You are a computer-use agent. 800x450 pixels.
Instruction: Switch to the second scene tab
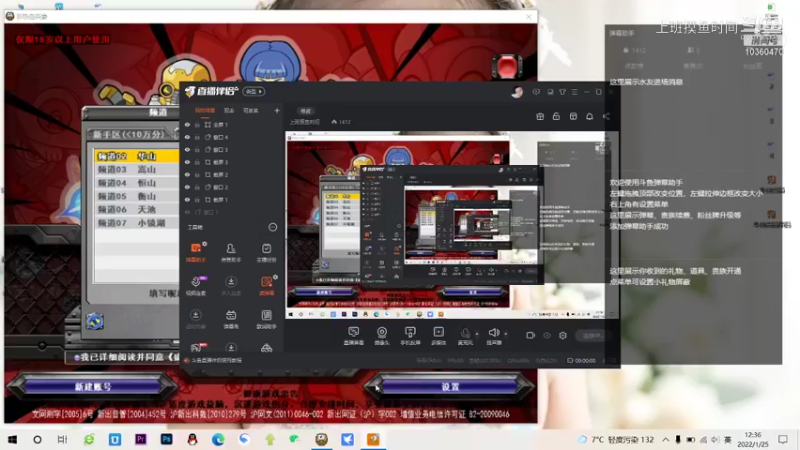coord(229,111)
